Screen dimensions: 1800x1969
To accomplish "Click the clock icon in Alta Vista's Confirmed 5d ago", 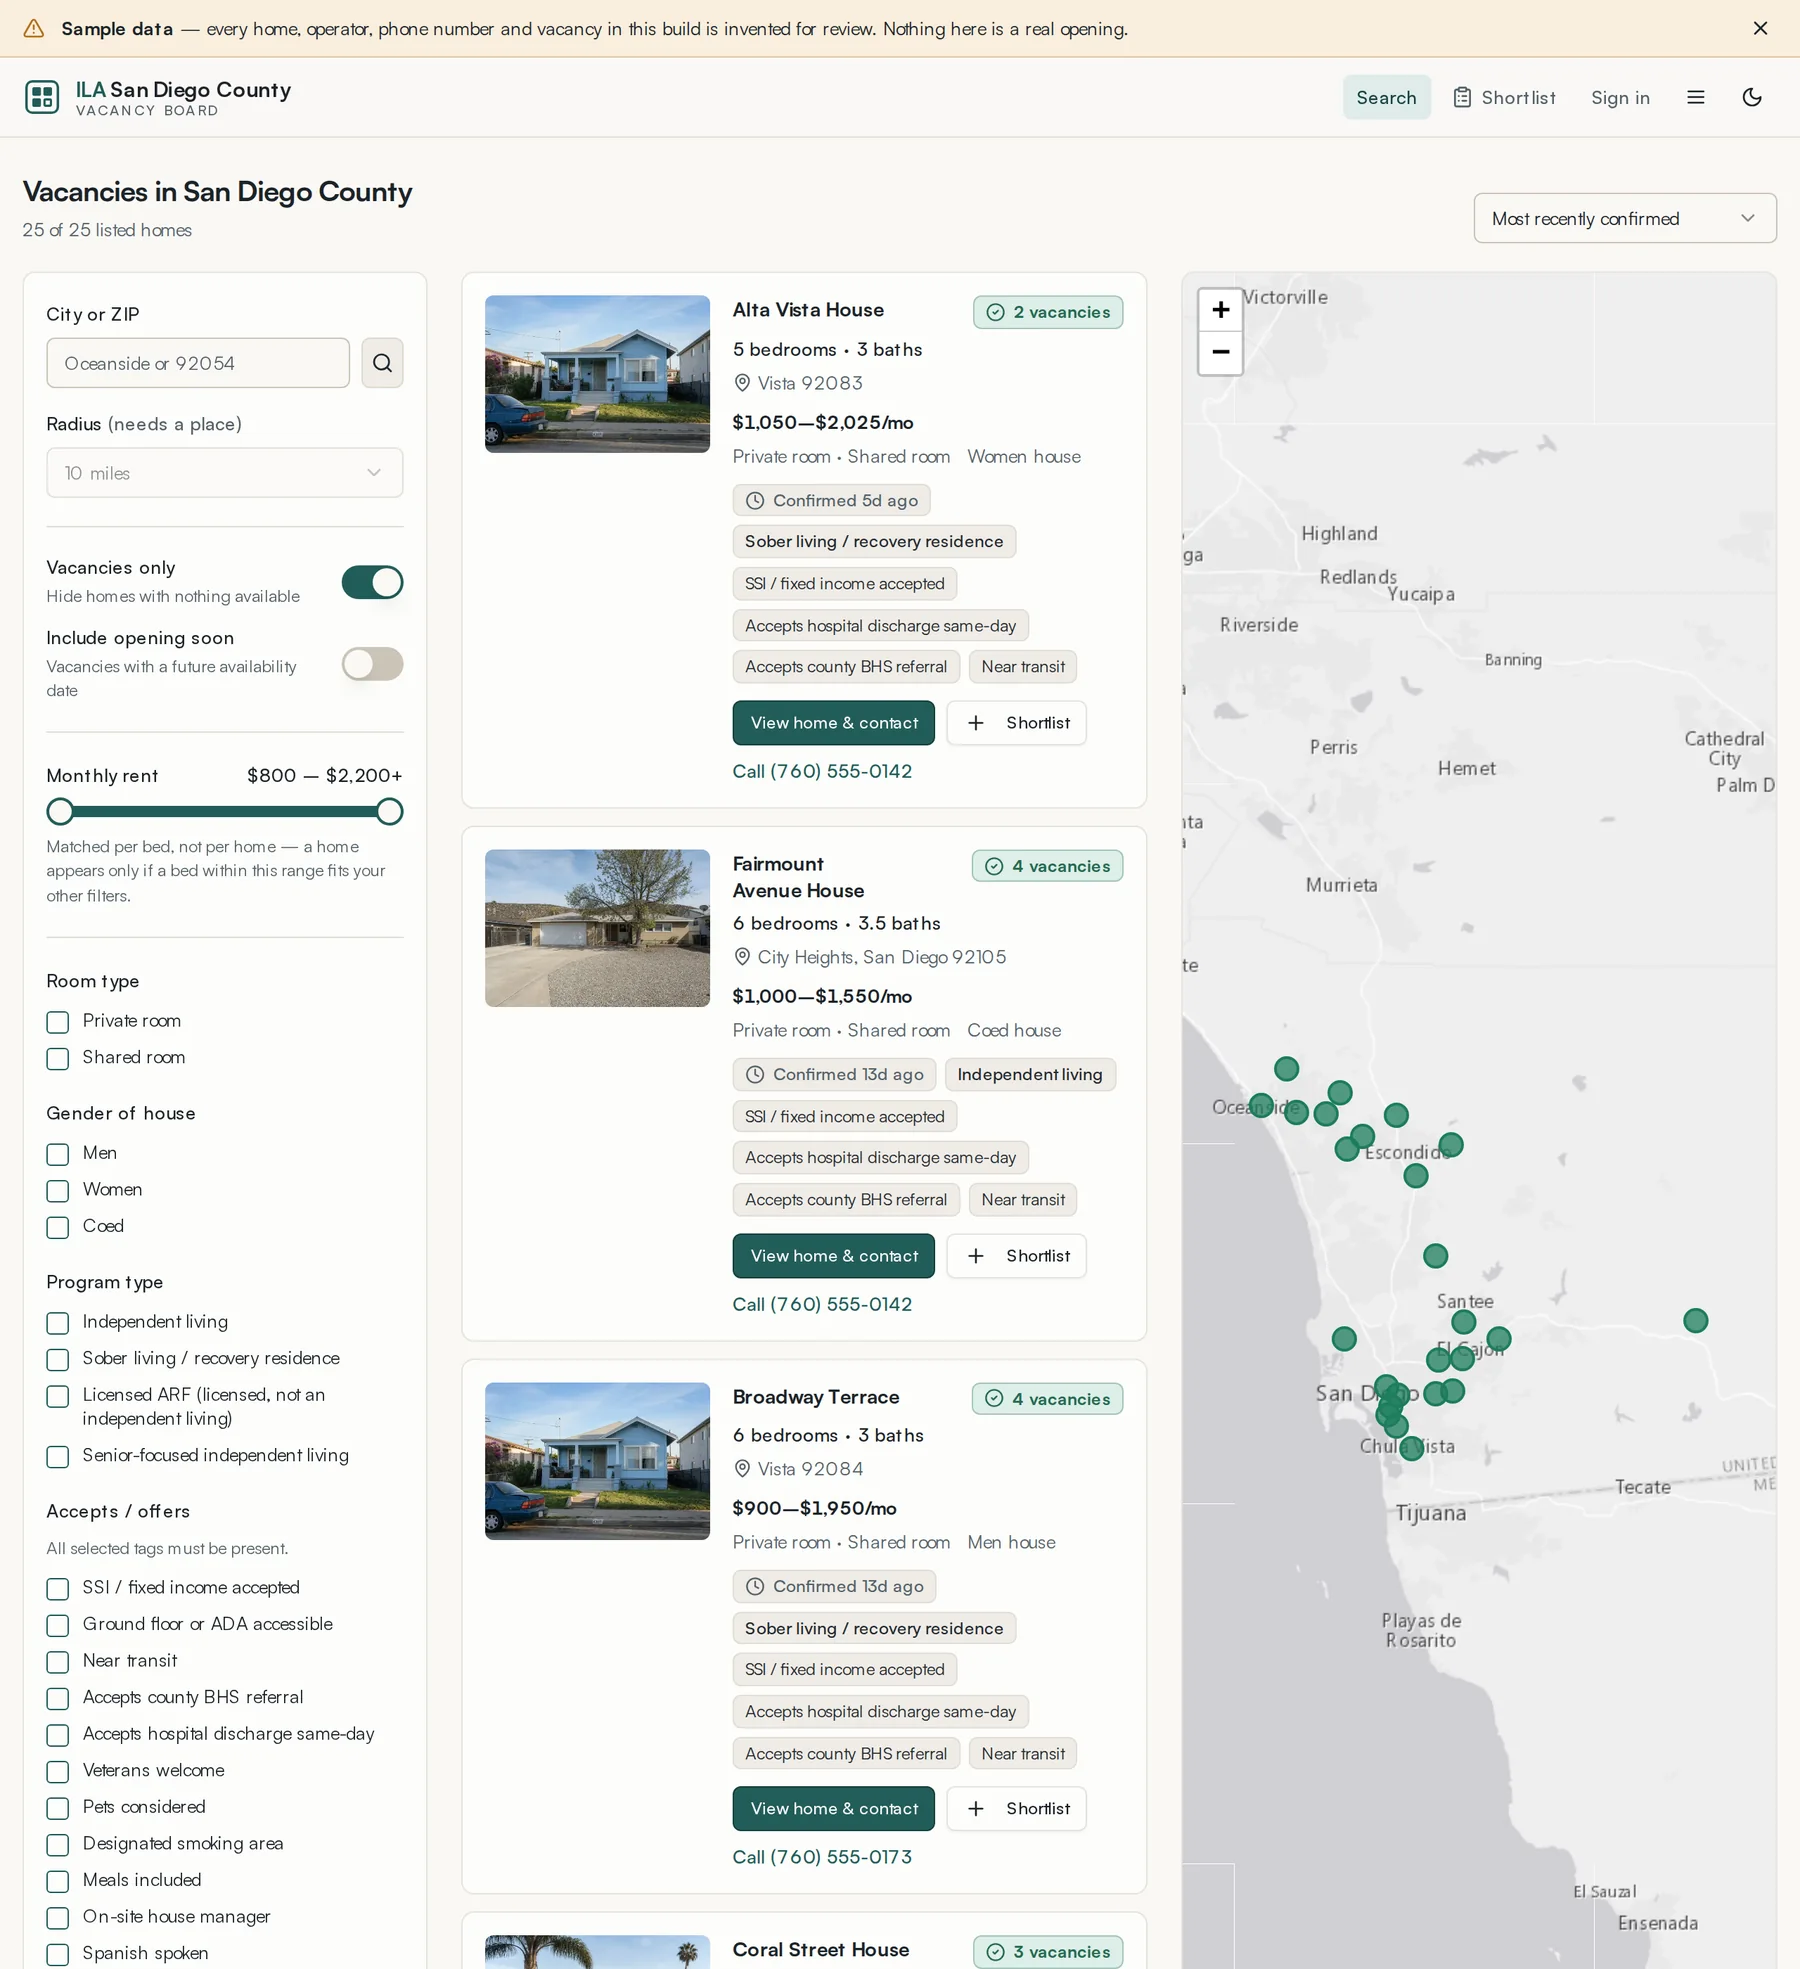I will point(755,501).
